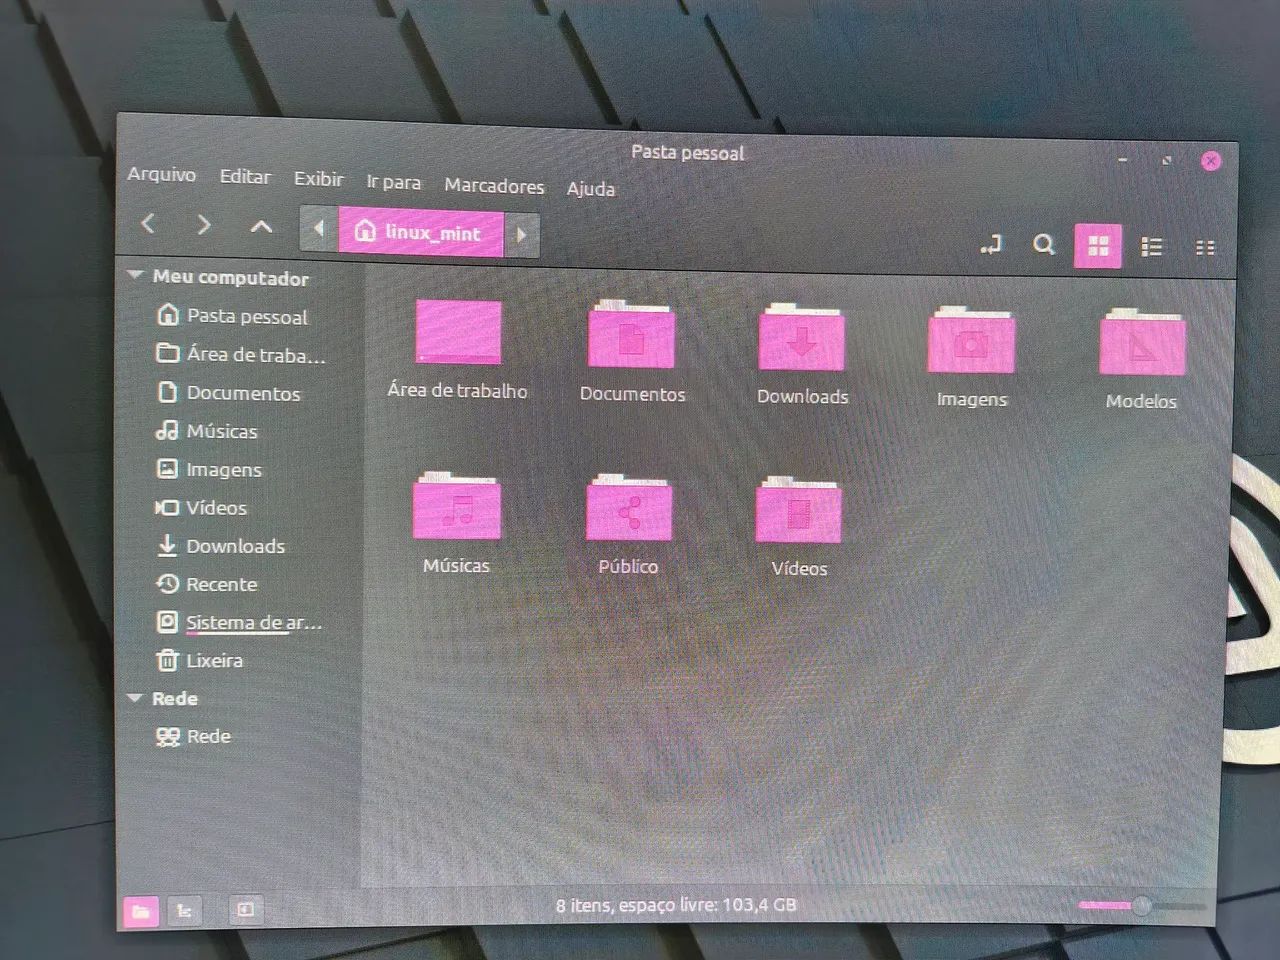1280x960 pixels.
Task: Close the Pasta pessoal window
Action: (1211, 161)
